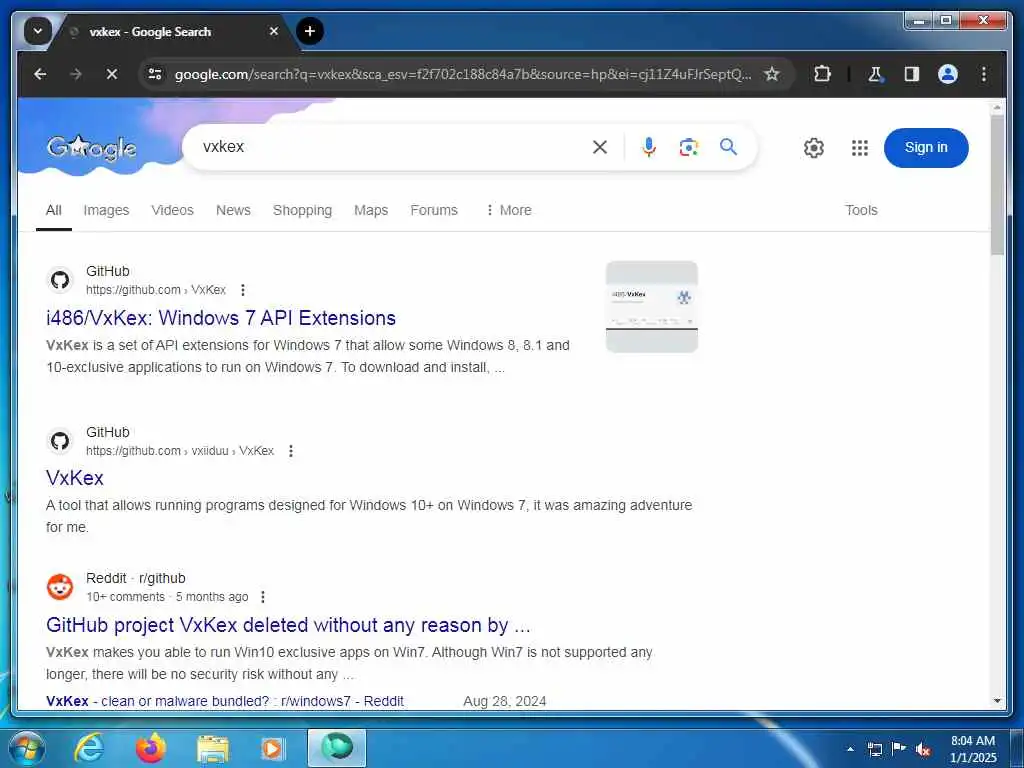Image resolution: width=1024 pixels, height=768 pixels.
Task: Click the active browser taskbar button
Action: (337, 748)
